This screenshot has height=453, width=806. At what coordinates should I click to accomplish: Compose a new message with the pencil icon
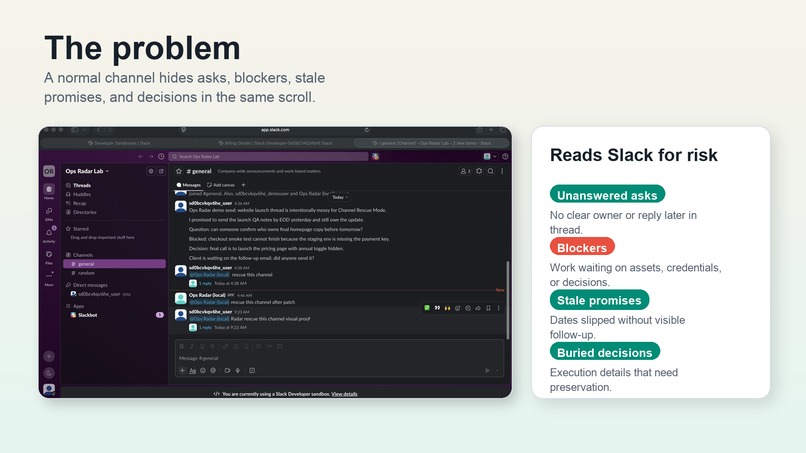(x=161, y=171)
